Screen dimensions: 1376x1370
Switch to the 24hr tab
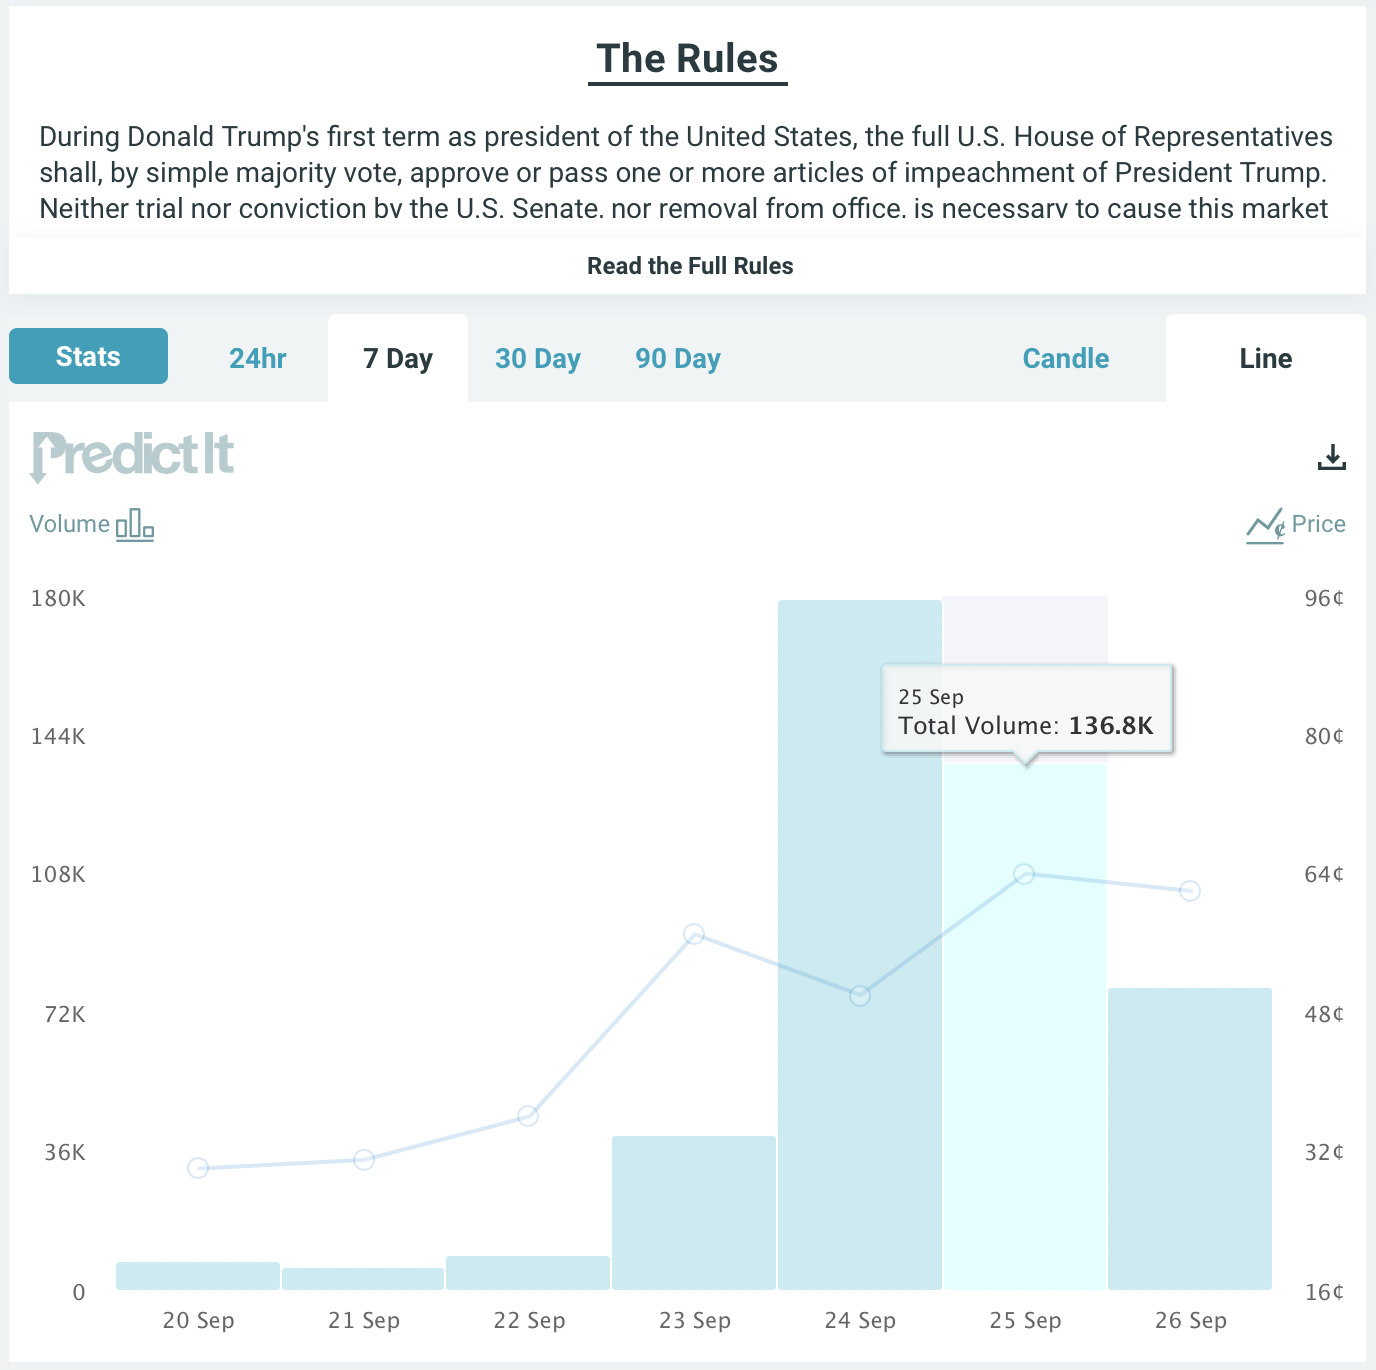coord(258,358)
